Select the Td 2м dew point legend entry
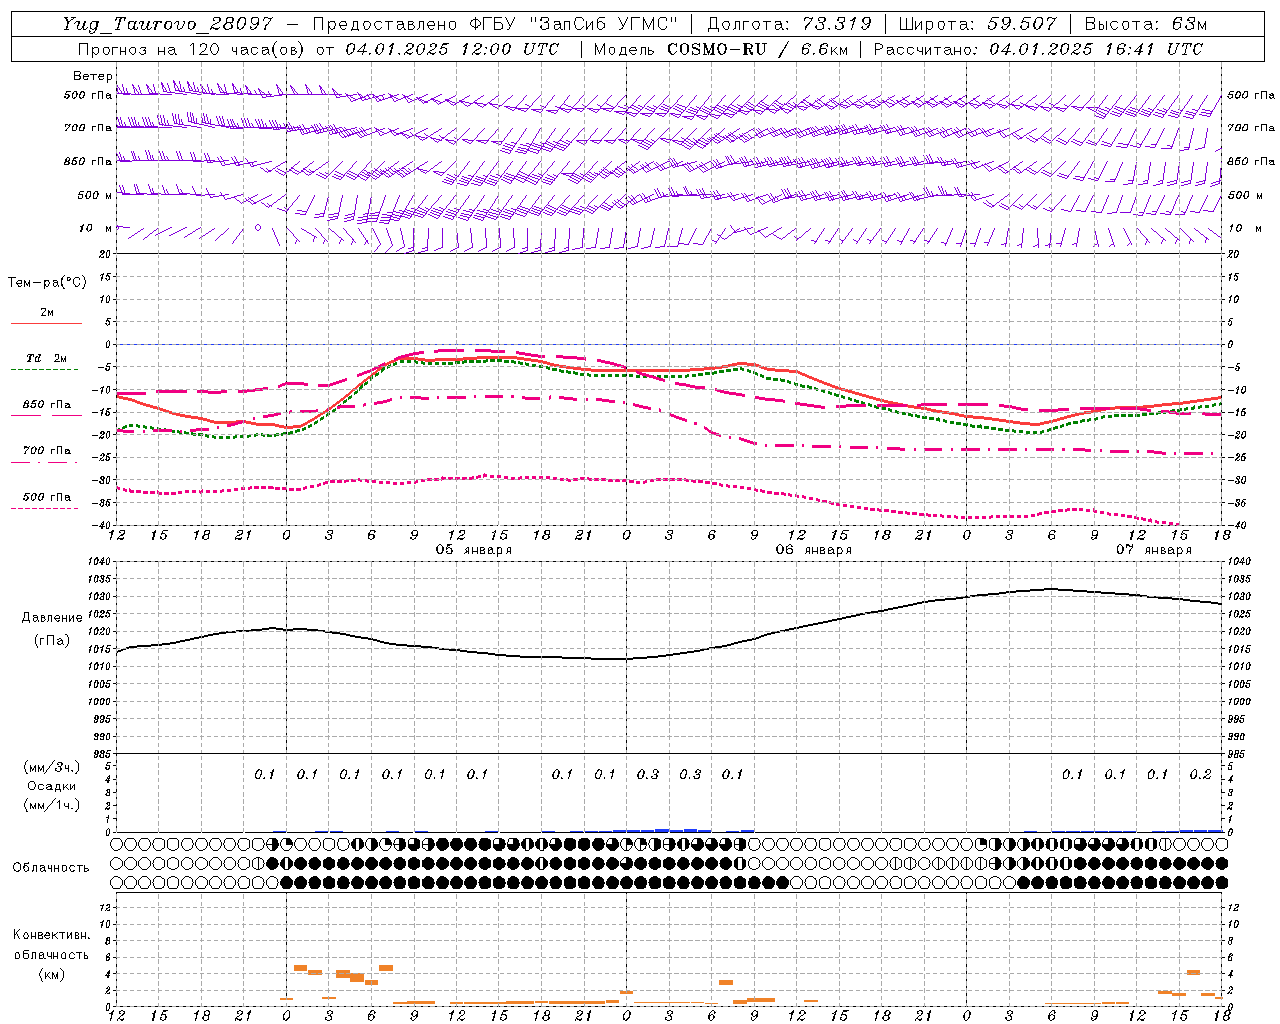The width and height of the screenshot is (1280, 1024). (x=46, y=359)
